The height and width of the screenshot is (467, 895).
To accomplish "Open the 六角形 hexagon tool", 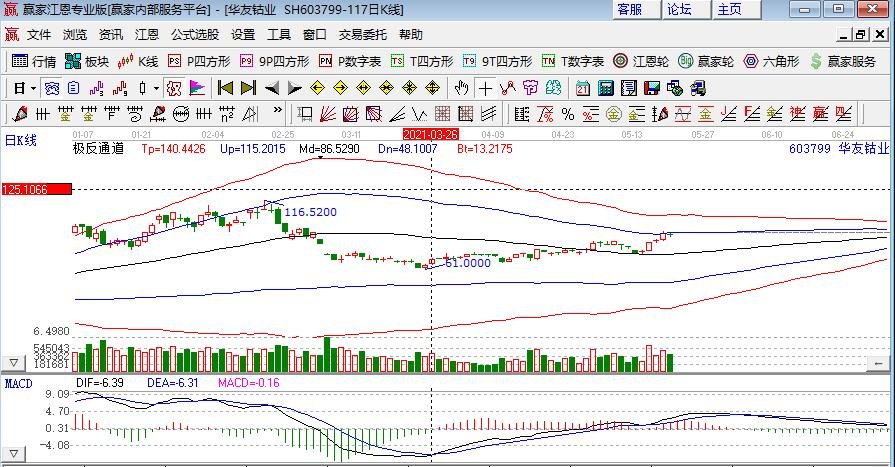I will click(x=771, y=61).
